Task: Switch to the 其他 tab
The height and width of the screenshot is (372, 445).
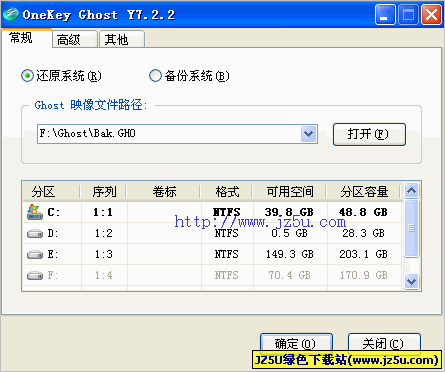Action: (x=122, y=40)
